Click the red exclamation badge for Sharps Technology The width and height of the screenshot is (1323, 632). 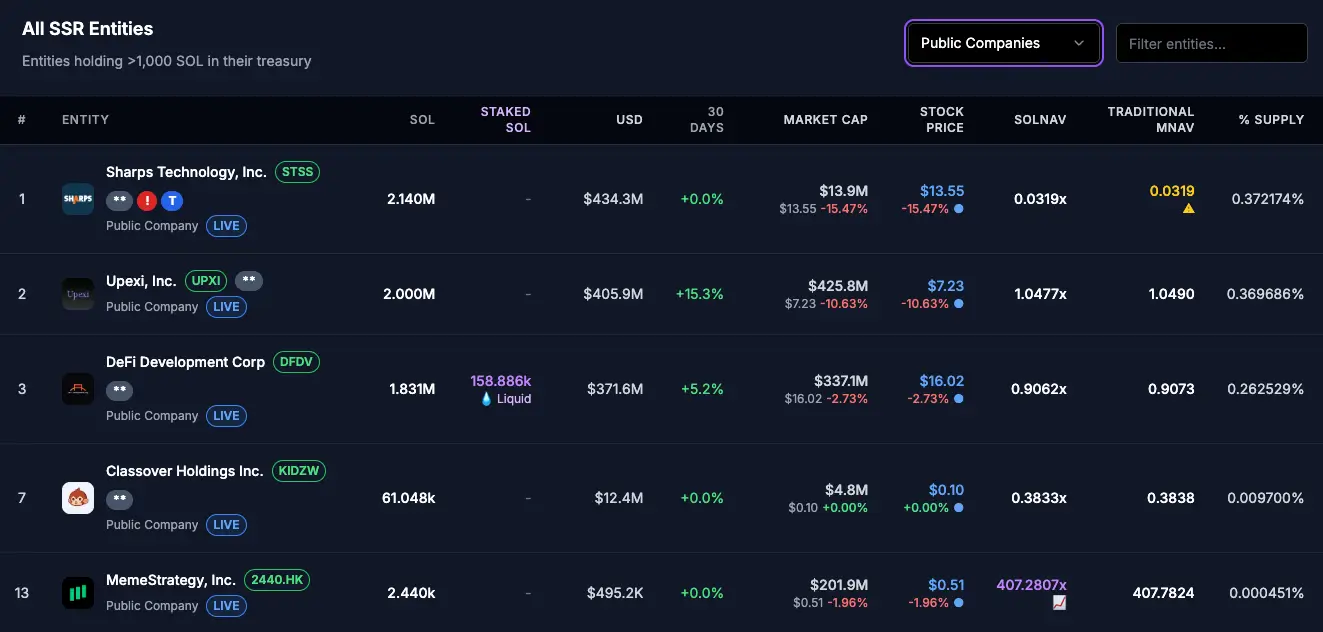point(147,201)
